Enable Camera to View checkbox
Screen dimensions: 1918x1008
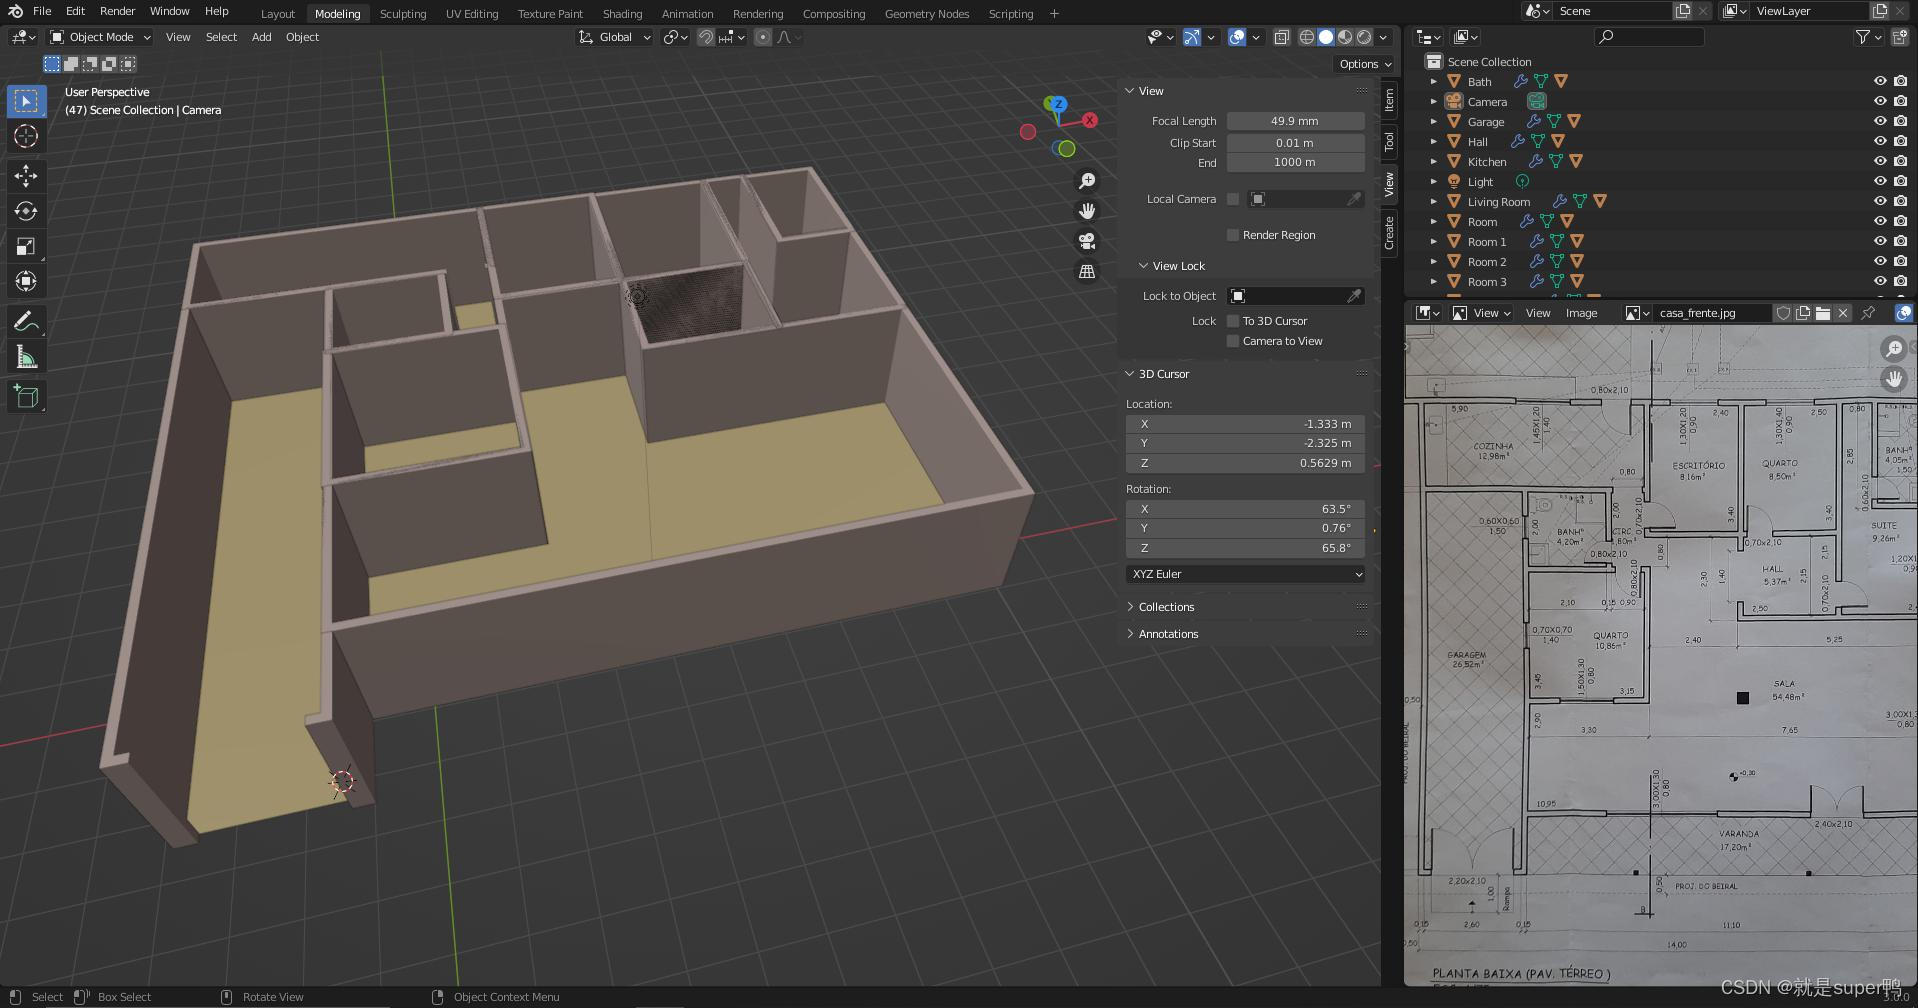coord(1233,341)
